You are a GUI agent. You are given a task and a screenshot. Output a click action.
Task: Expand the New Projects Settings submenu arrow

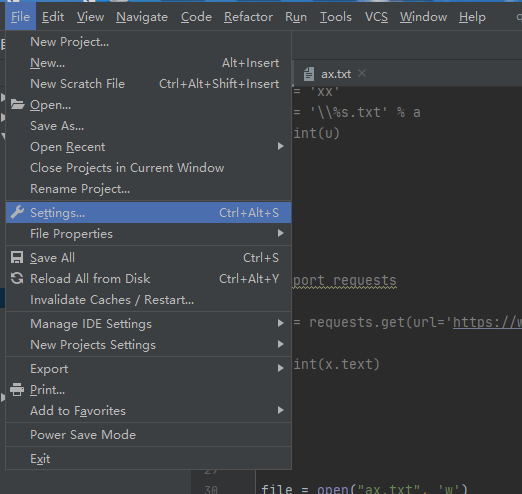(x=281, y=344)
